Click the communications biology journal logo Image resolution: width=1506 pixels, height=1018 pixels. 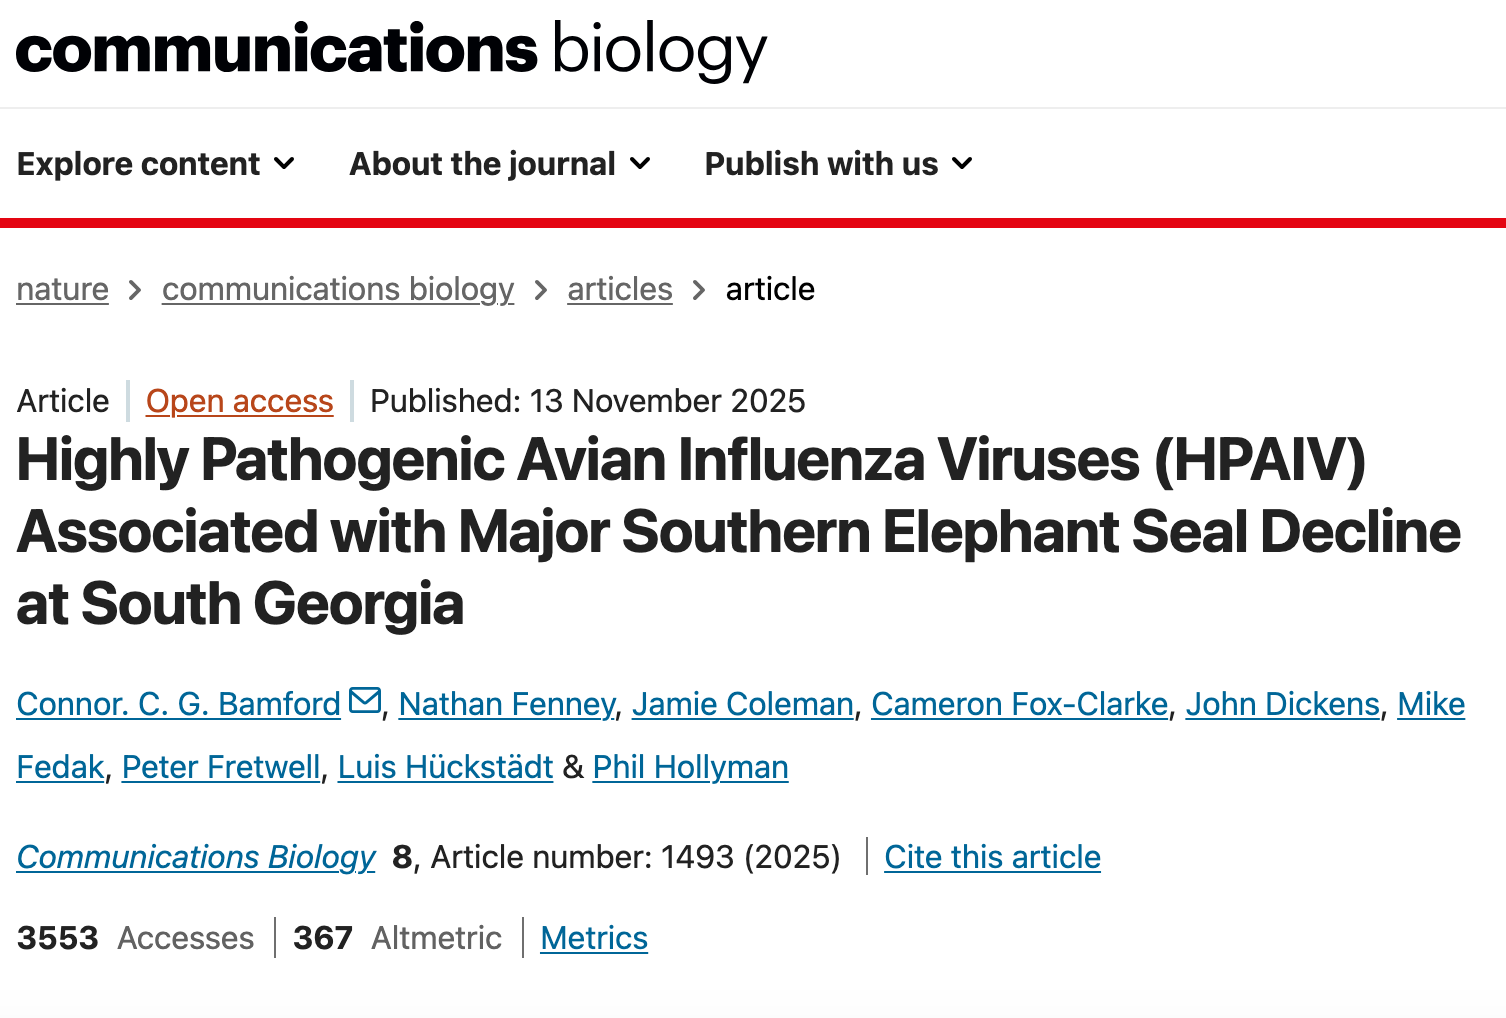(x=390, y=50)
